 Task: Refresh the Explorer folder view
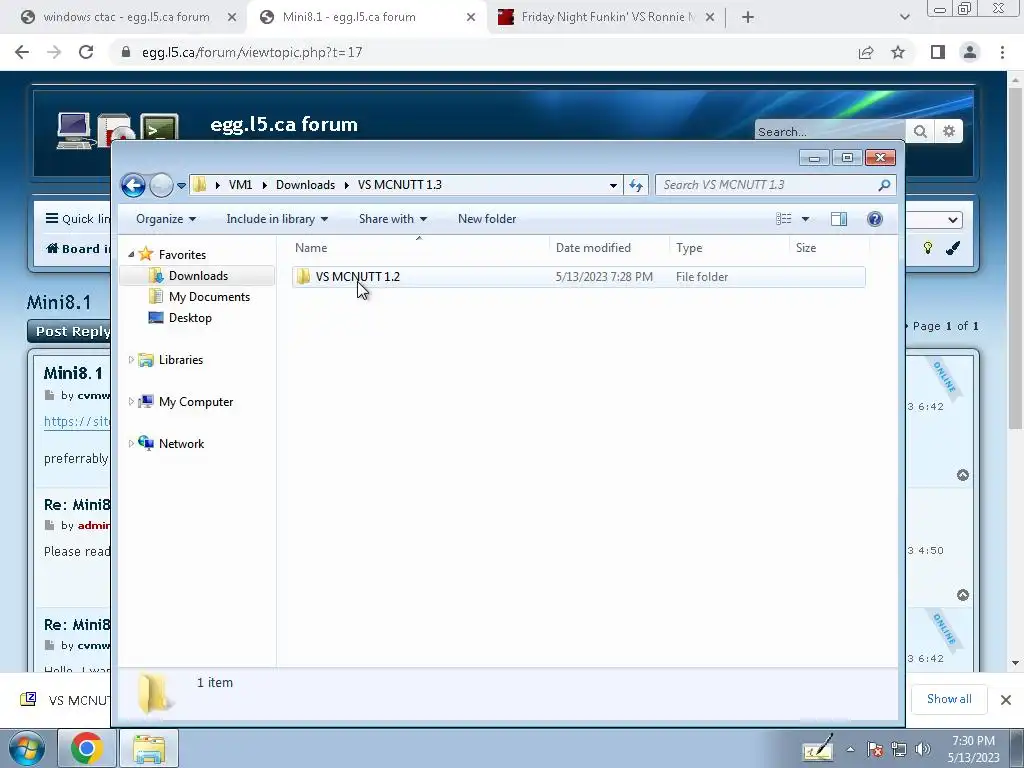coord(636,185)
